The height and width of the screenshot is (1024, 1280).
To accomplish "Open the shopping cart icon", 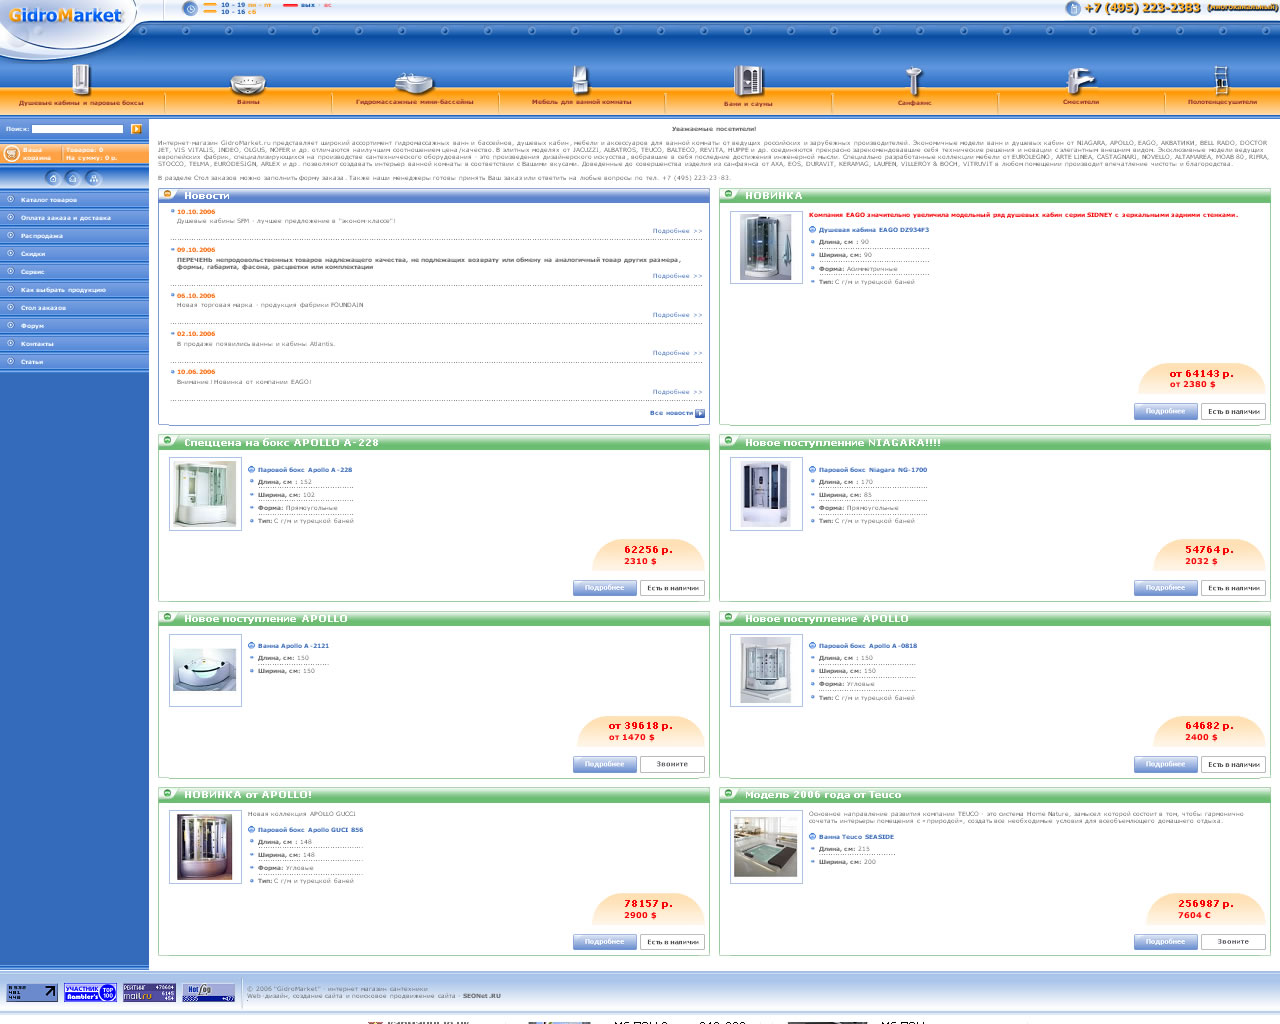I will 11,153.
